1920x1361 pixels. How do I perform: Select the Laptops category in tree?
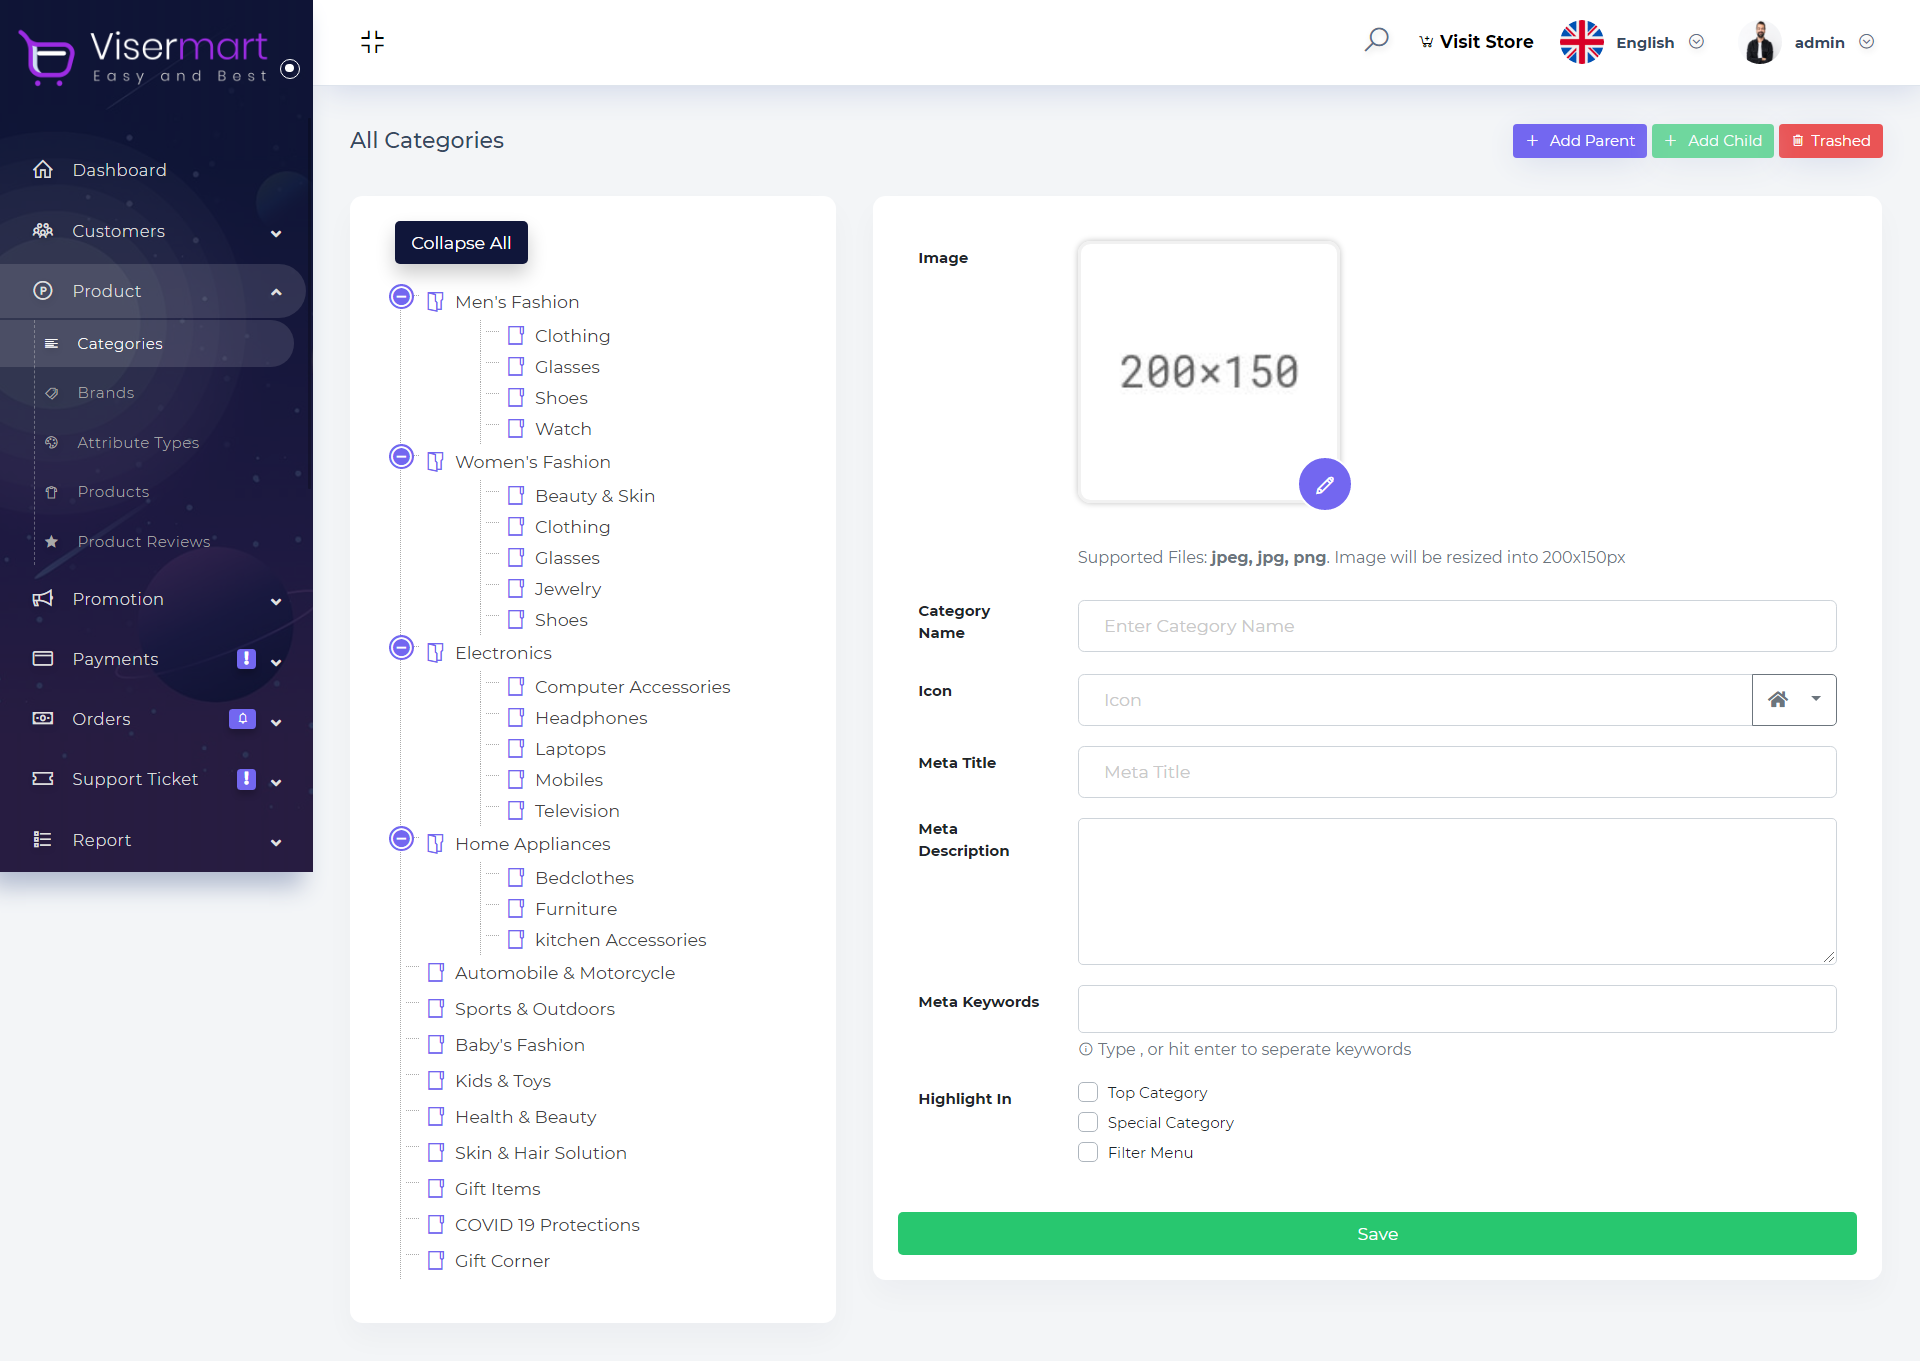tap(570, 749)
